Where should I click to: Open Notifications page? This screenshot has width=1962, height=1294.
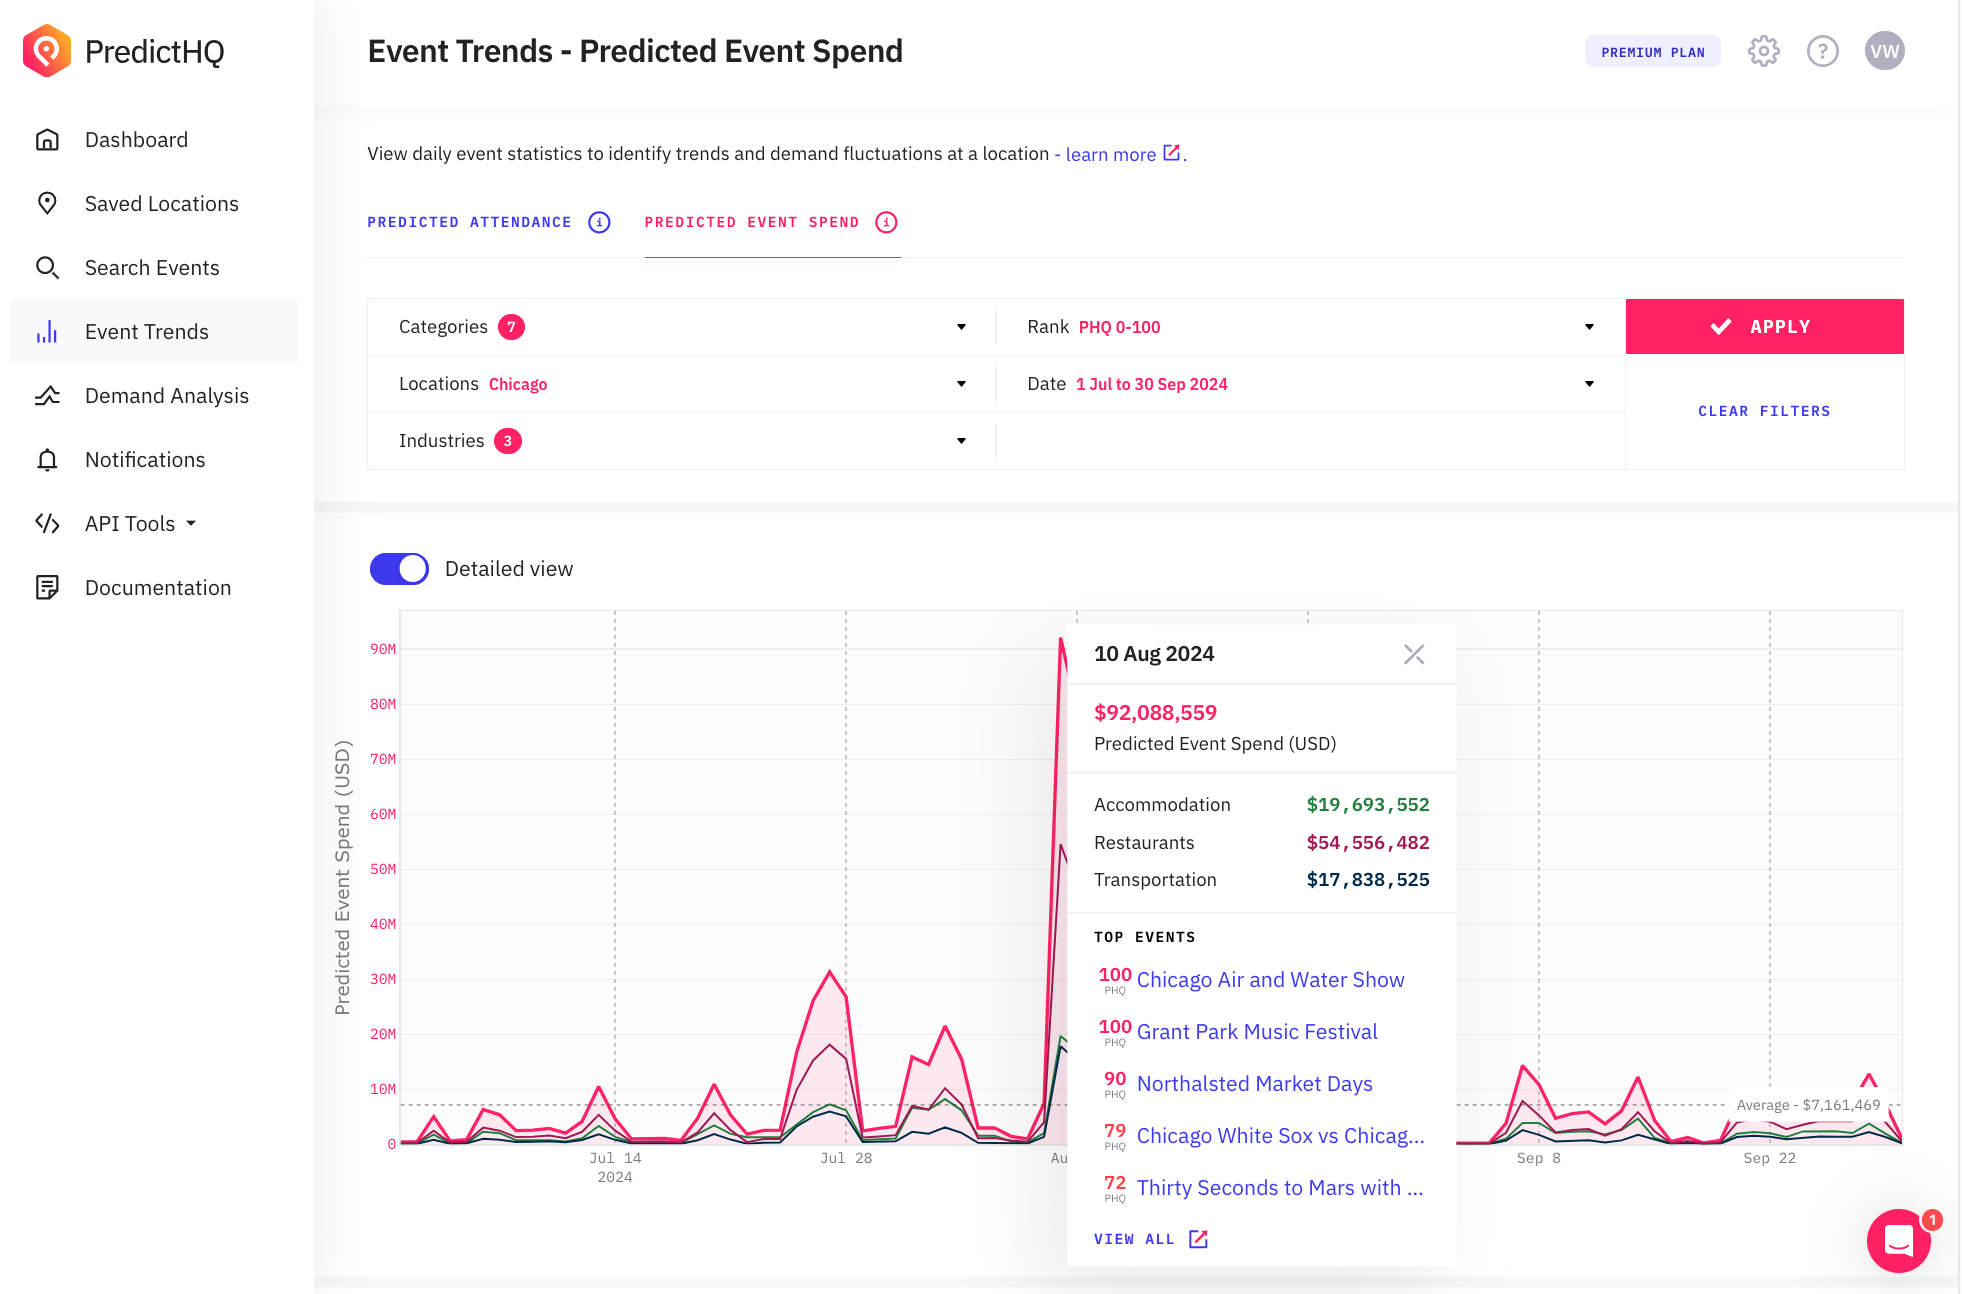coord(145,460)
